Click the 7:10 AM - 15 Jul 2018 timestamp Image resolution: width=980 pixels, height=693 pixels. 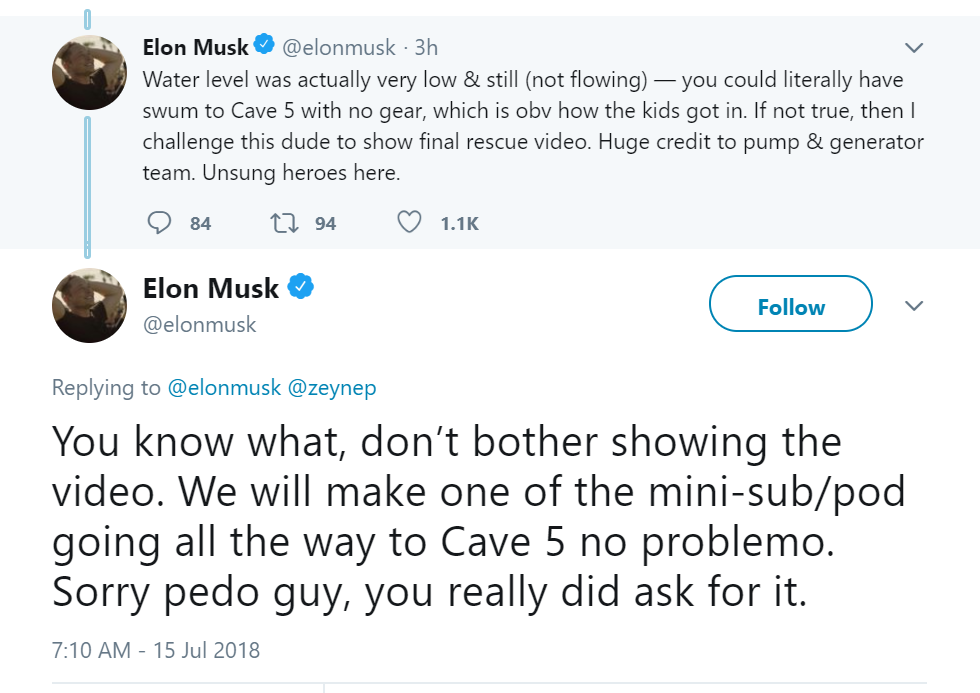point(155,650)
